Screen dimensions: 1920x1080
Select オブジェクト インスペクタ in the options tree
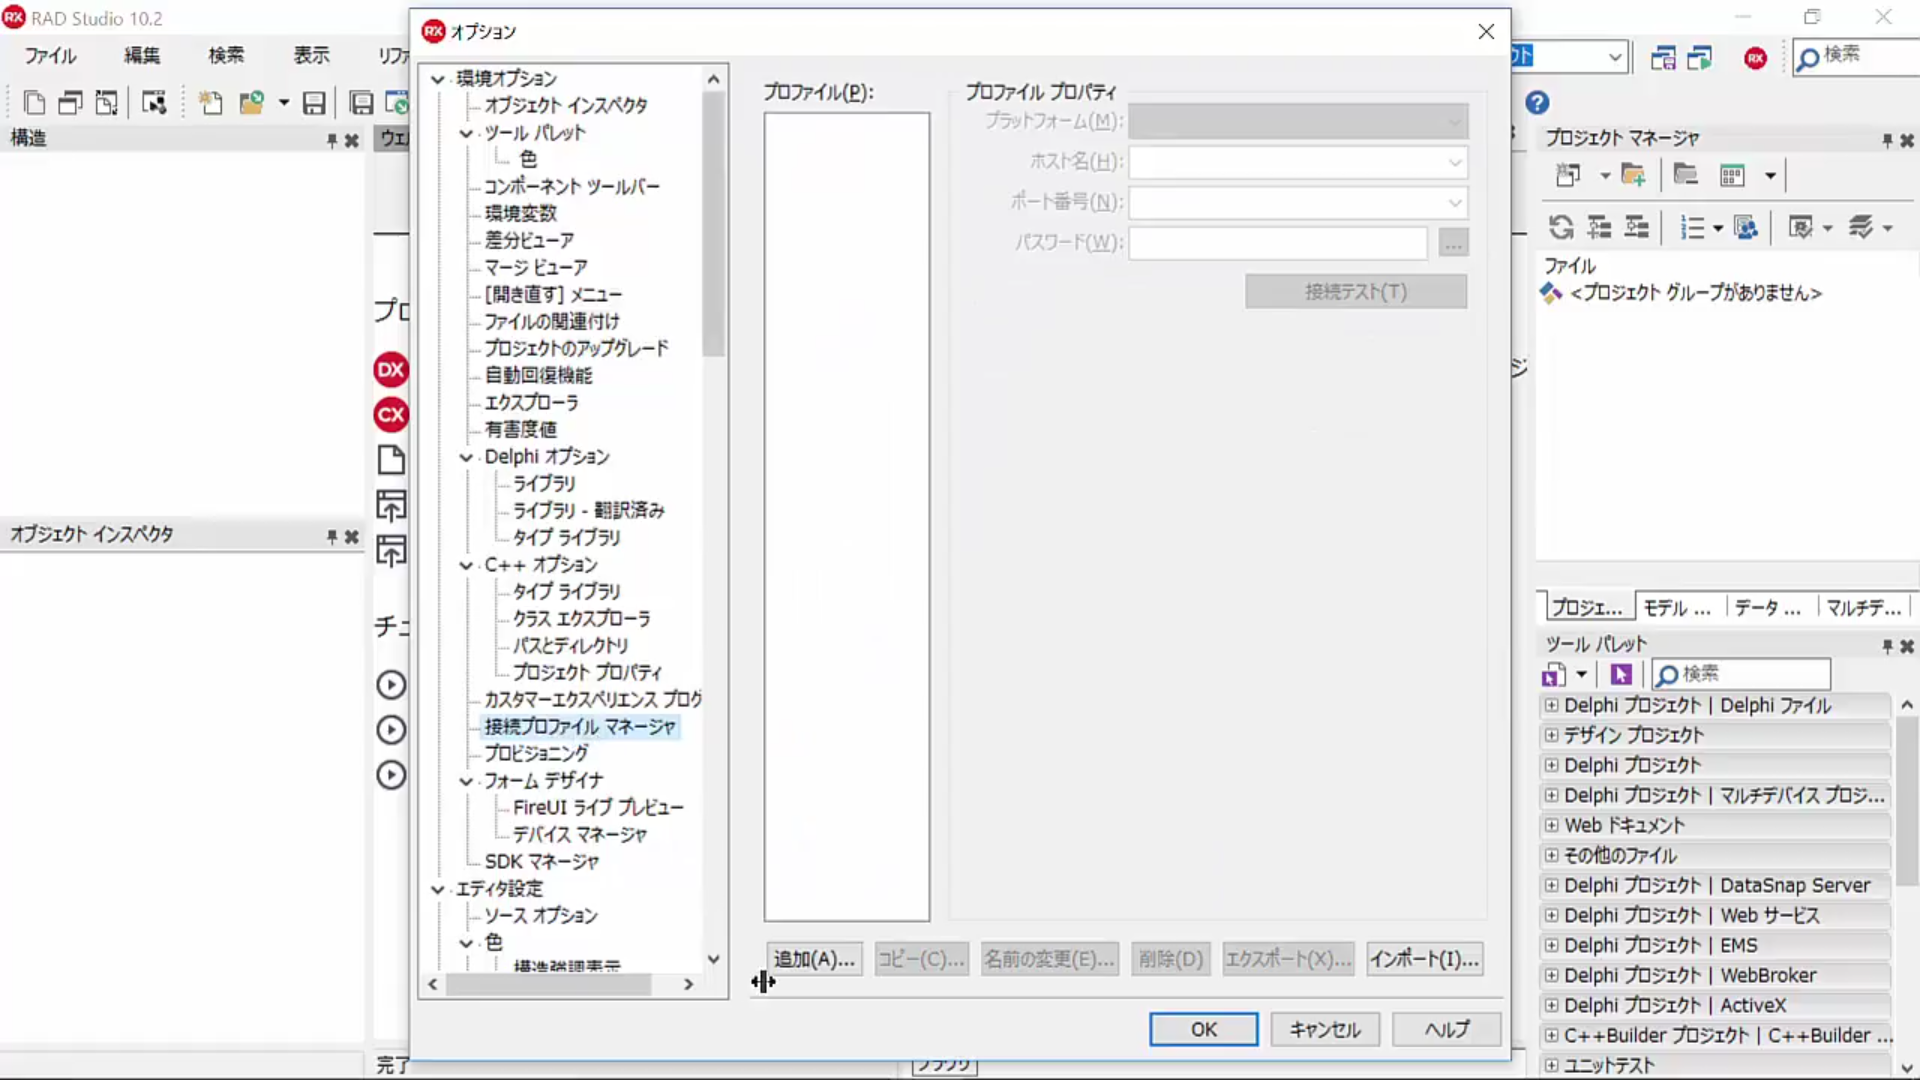(566, 106)
